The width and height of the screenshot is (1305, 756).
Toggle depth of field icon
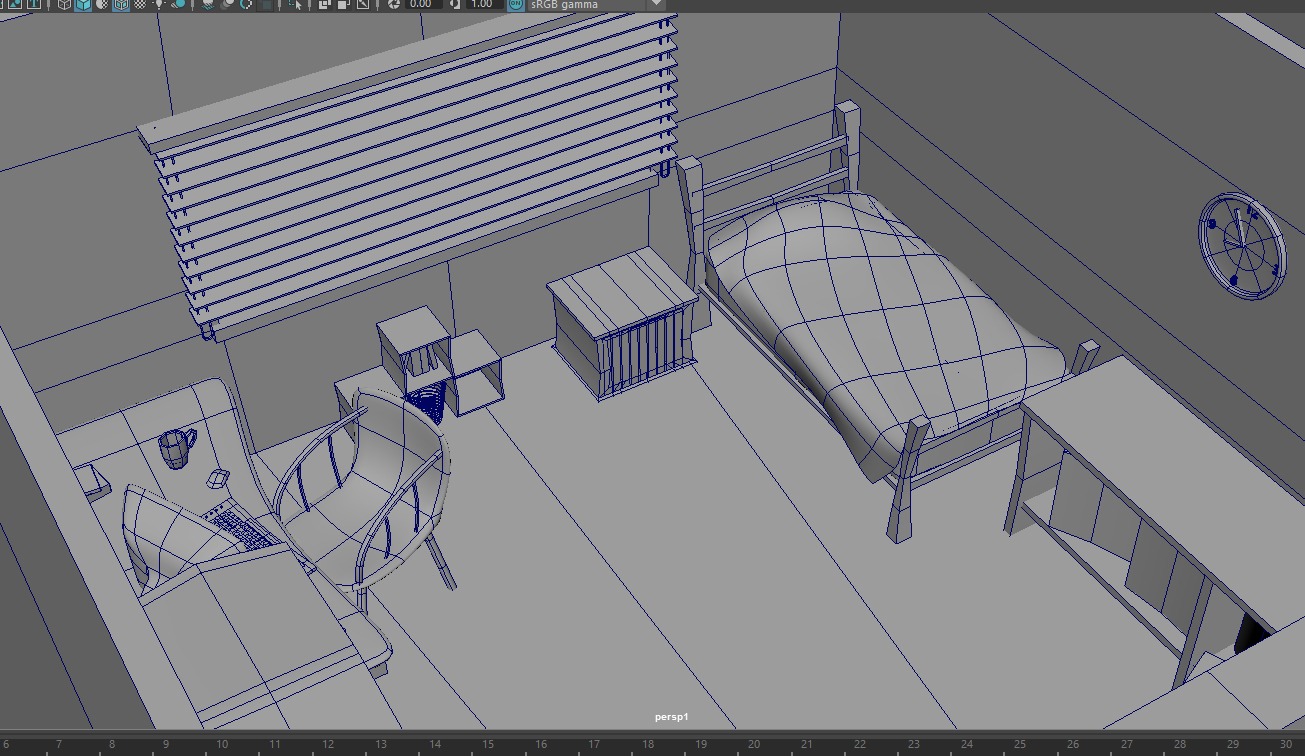point(265,4)
